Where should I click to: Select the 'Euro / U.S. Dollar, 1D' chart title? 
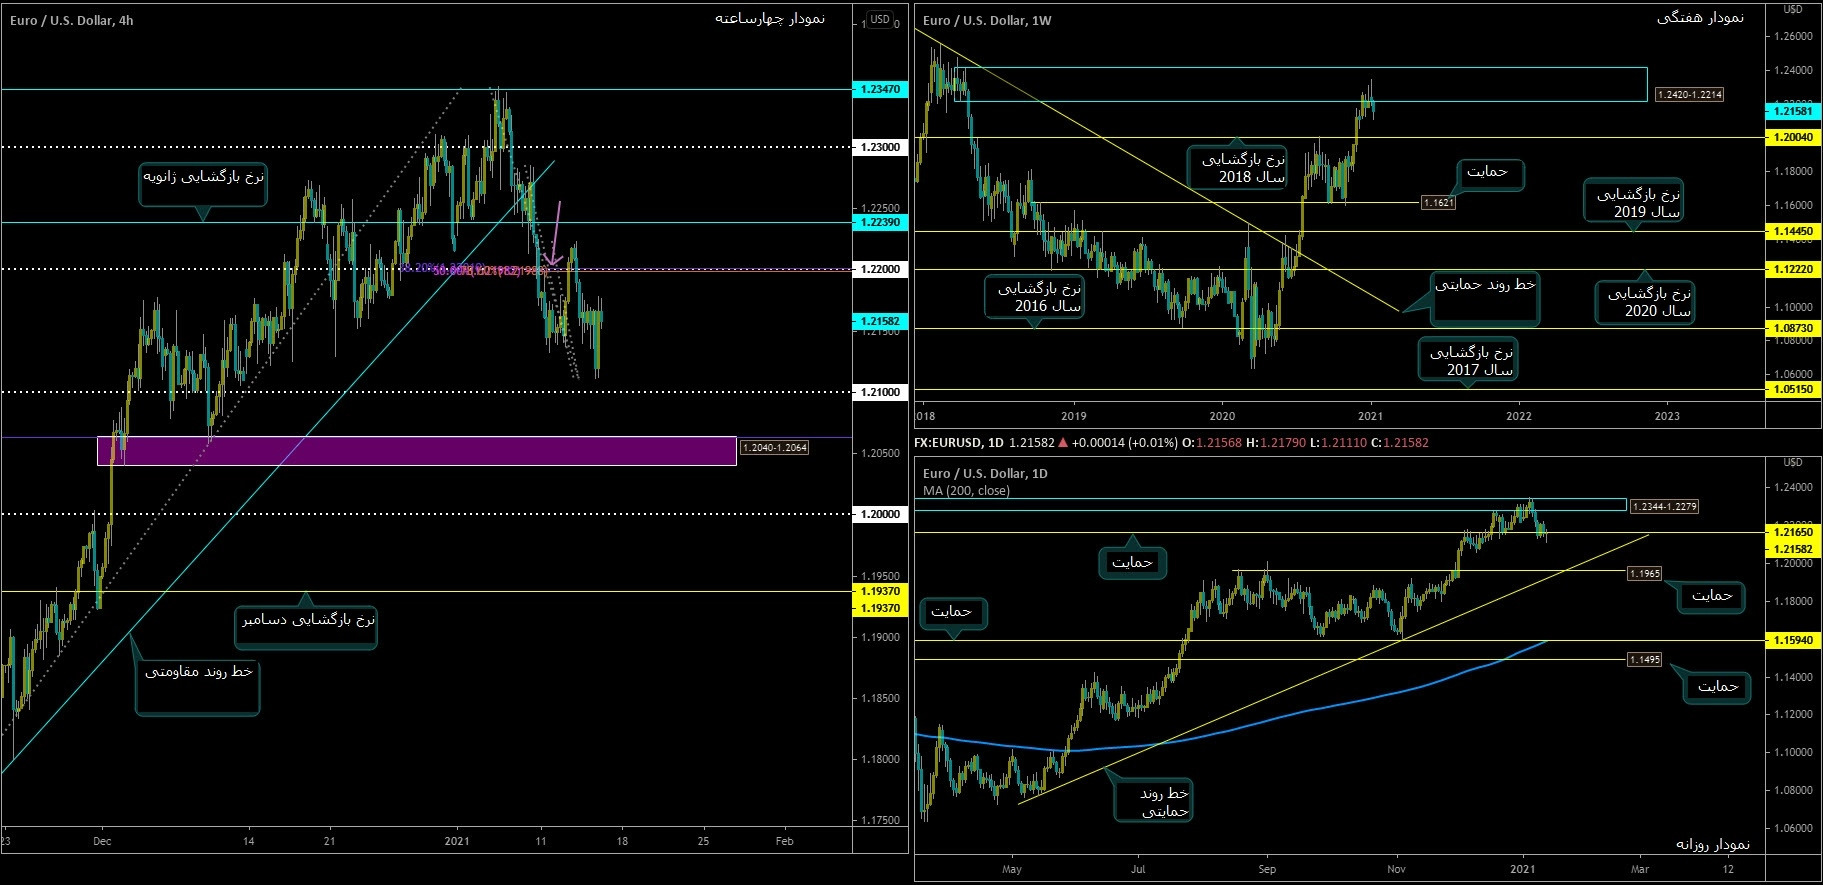coord(985,473)
